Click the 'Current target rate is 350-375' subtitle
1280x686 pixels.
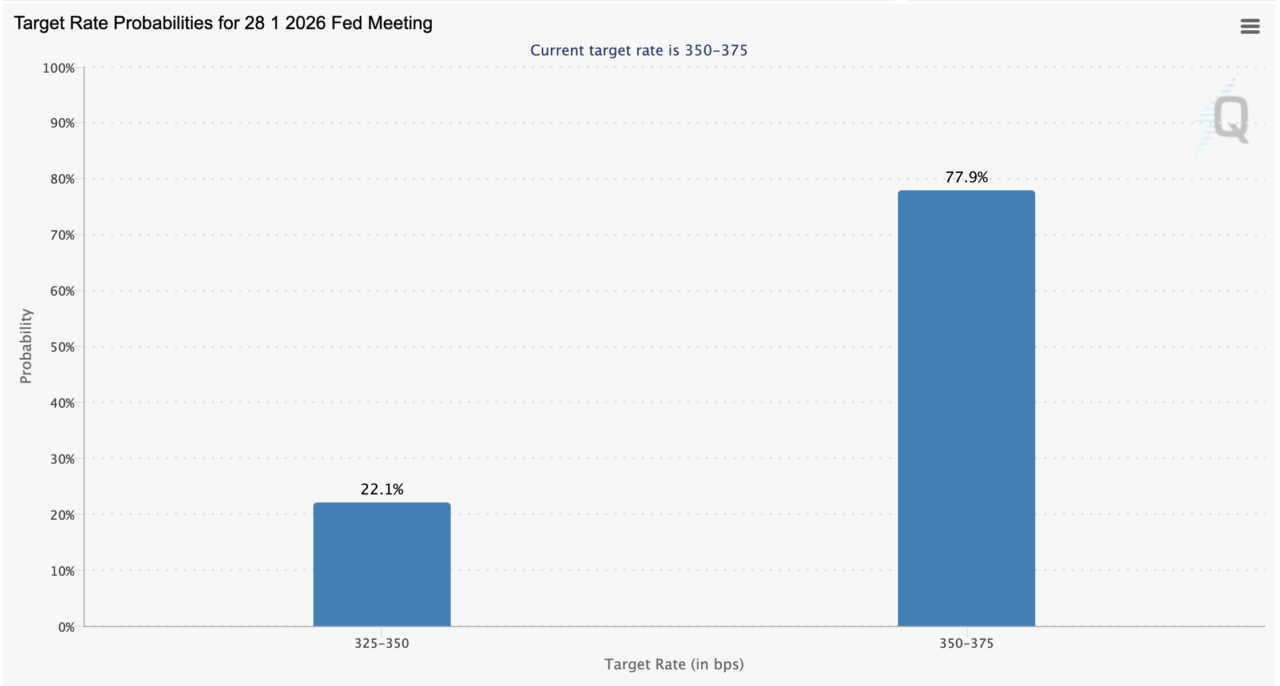[638, 50]
